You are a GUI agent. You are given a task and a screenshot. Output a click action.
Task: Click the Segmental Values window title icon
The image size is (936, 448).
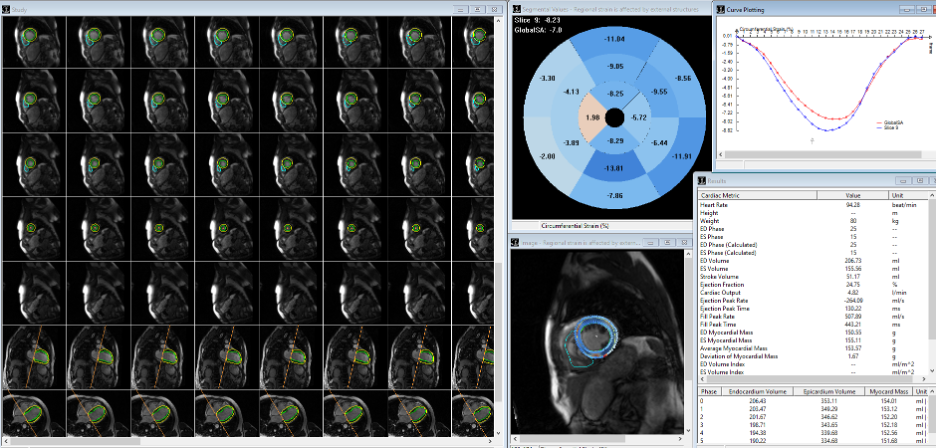(x=516, y=8)
